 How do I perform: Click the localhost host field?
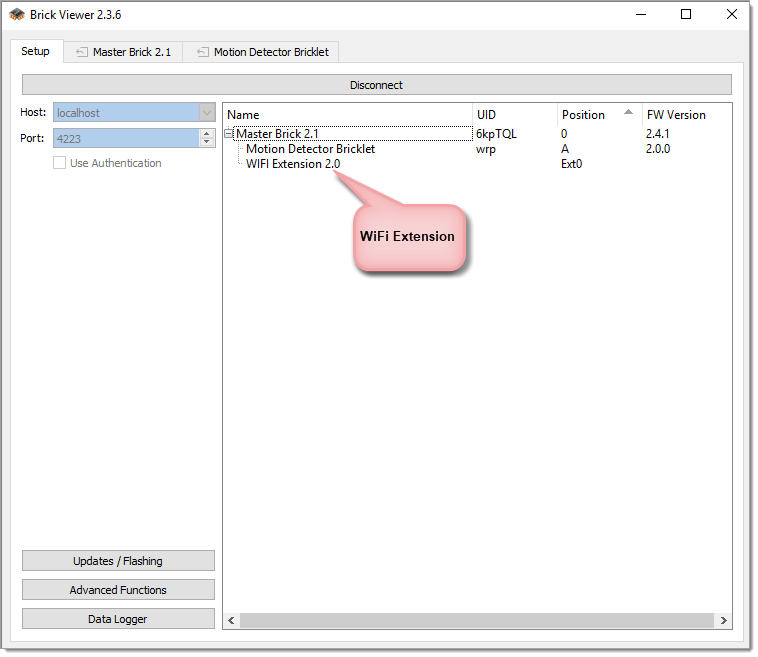[x=126, y=113]
